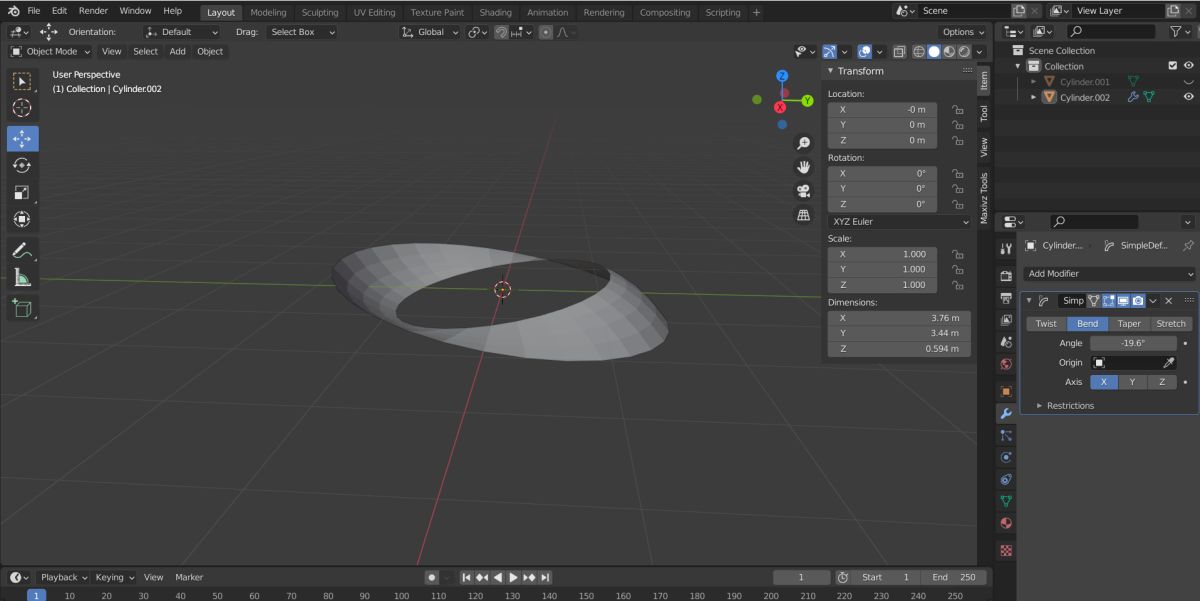Expand Cylinder.002 in outliner
The image size is (1200, 601).
point(1034,97)
